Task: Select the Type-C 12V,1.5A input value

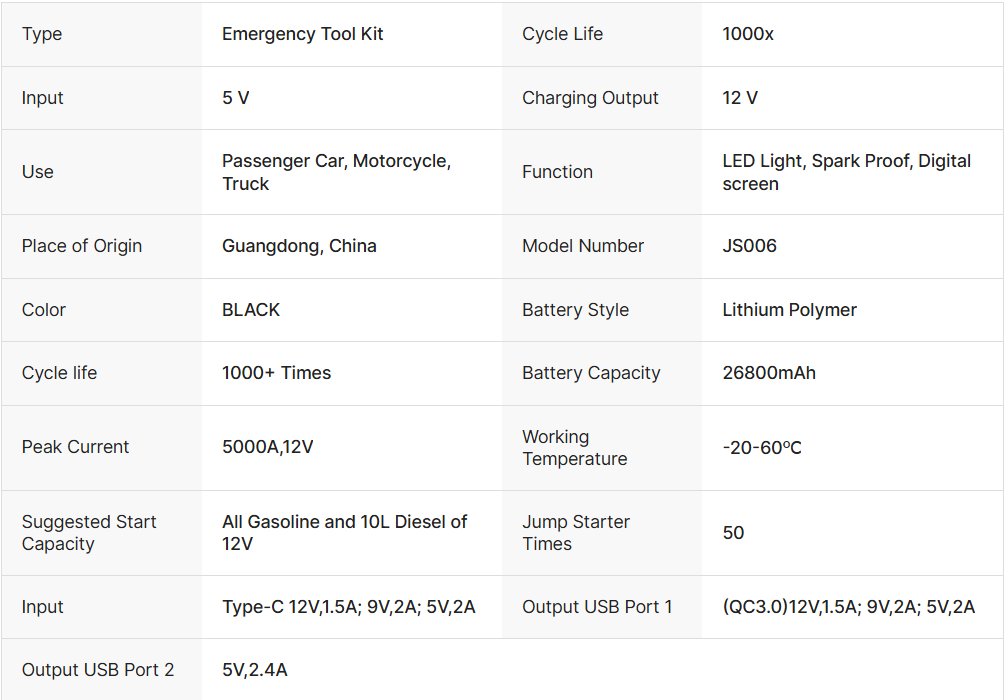Action: tap(348, 607)
